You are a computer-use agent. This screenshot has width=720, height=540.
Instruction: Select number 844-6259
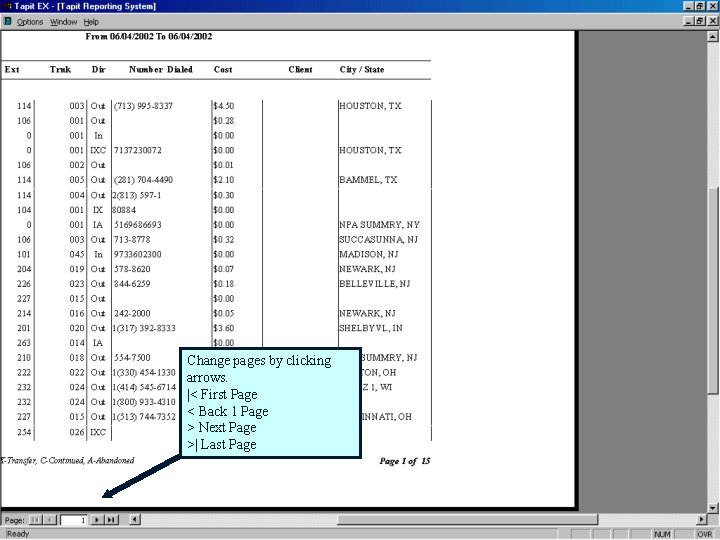click(x=132, y=284)
